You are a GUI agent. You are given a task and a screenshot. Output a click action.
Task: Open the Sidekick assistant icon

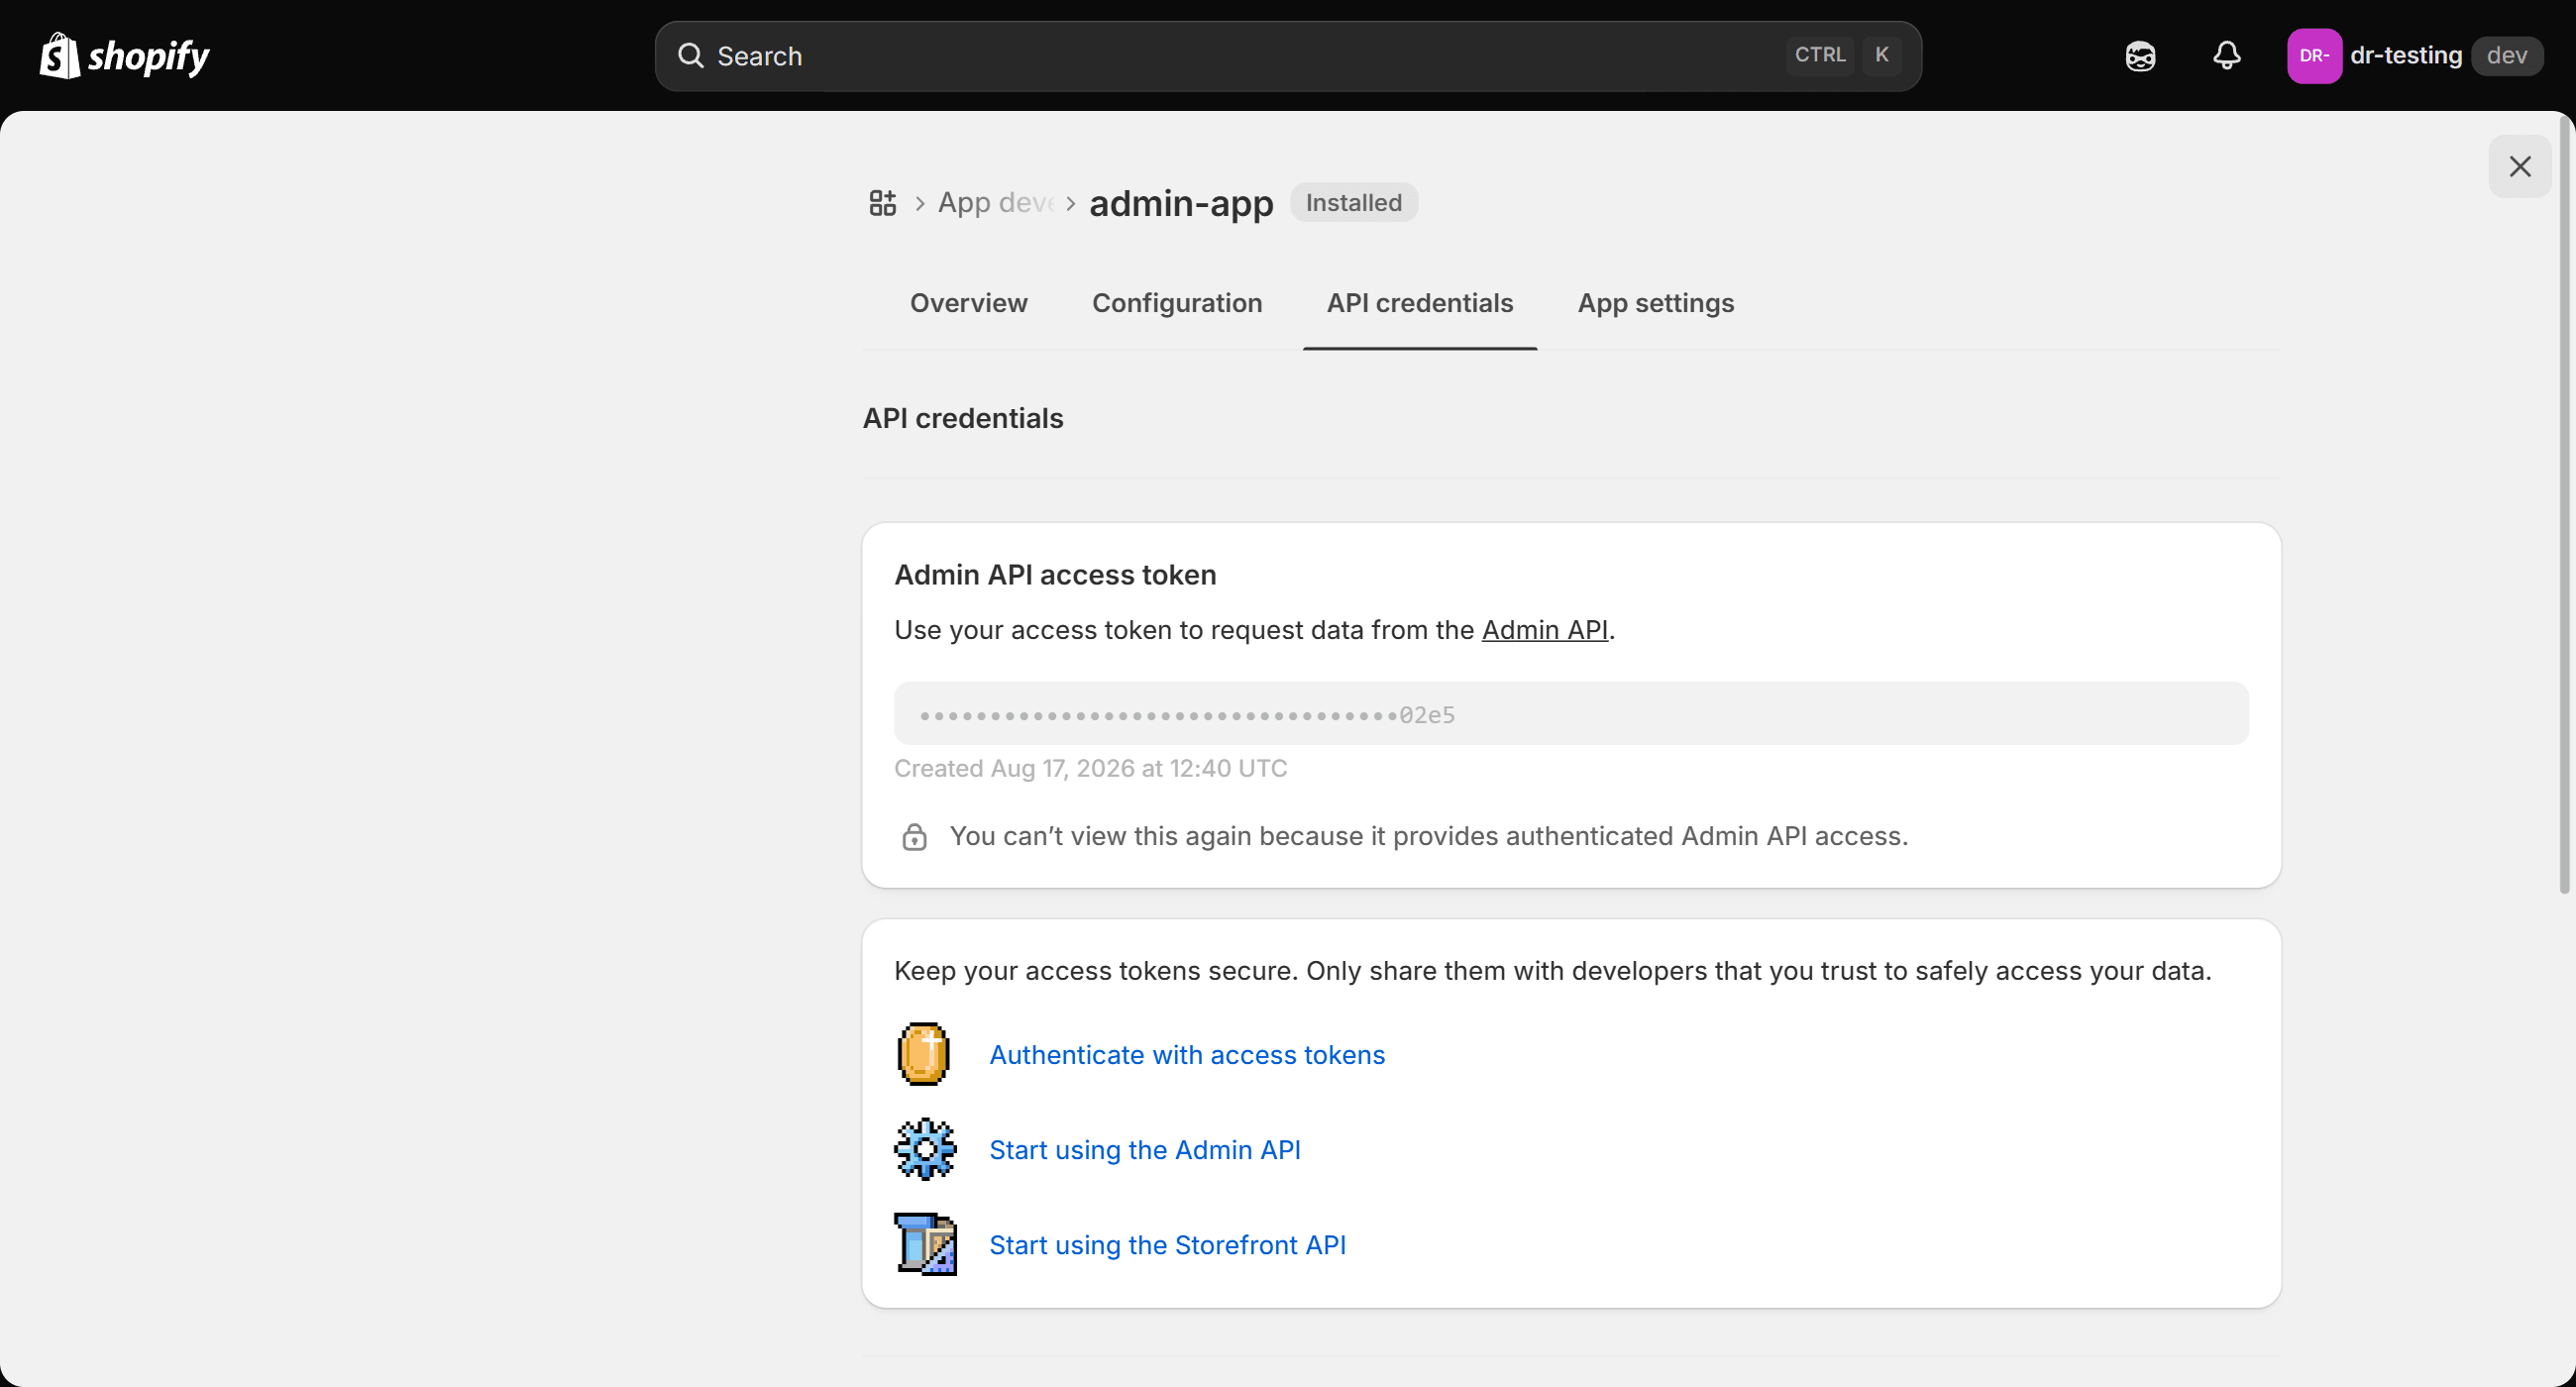point(2140,56)
